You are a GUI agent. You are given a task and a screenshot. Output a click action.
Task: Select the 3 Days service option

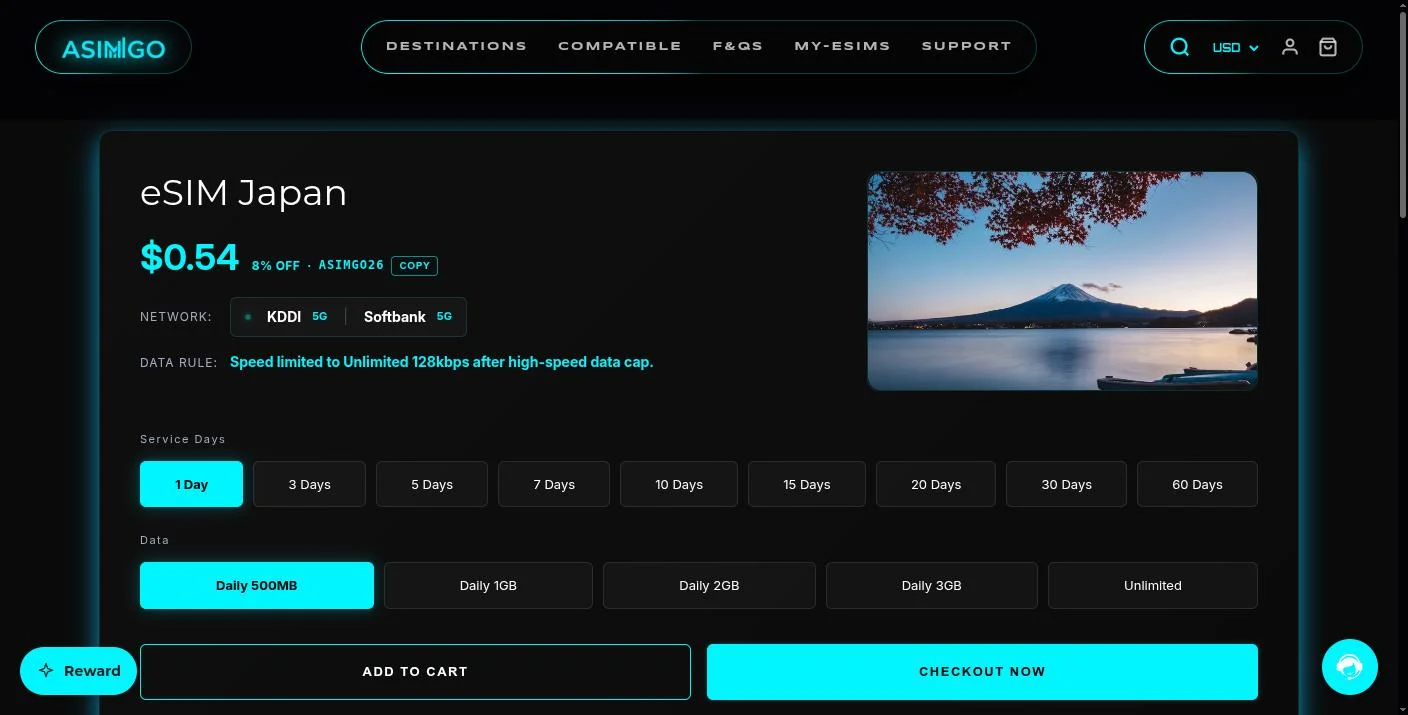[x=309, y=484]
